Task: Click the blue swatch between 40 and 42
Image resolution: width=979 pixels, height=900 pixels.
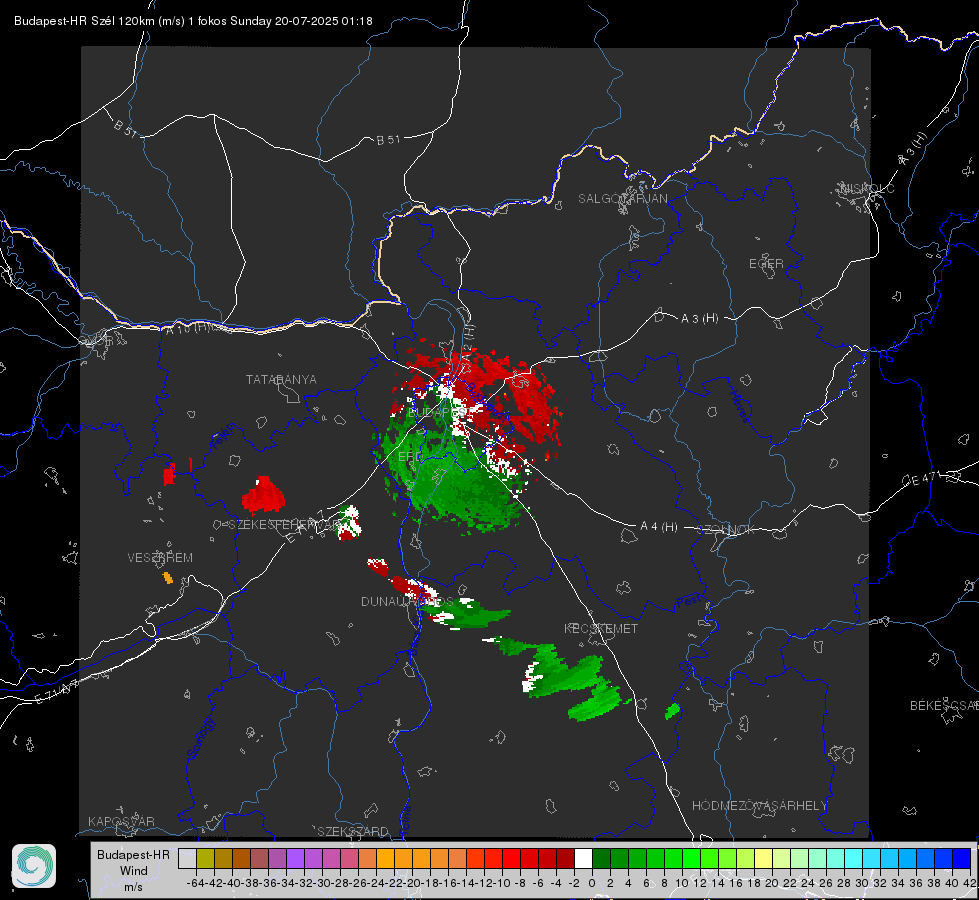Action: (962, 859)
